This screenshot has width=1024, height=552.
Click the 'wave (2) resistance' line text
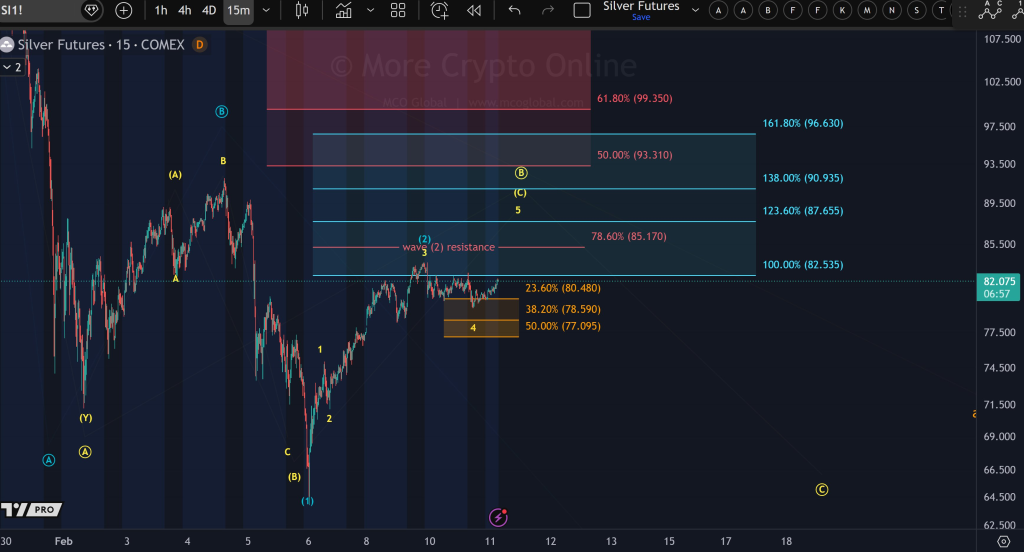pyautogui.click(x=449, y=247)
